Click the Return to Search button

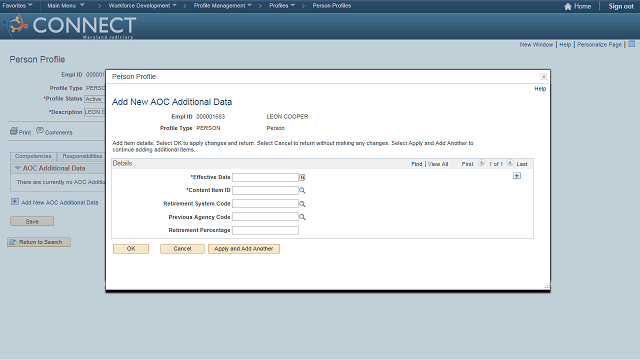click(x=39, y=242)
